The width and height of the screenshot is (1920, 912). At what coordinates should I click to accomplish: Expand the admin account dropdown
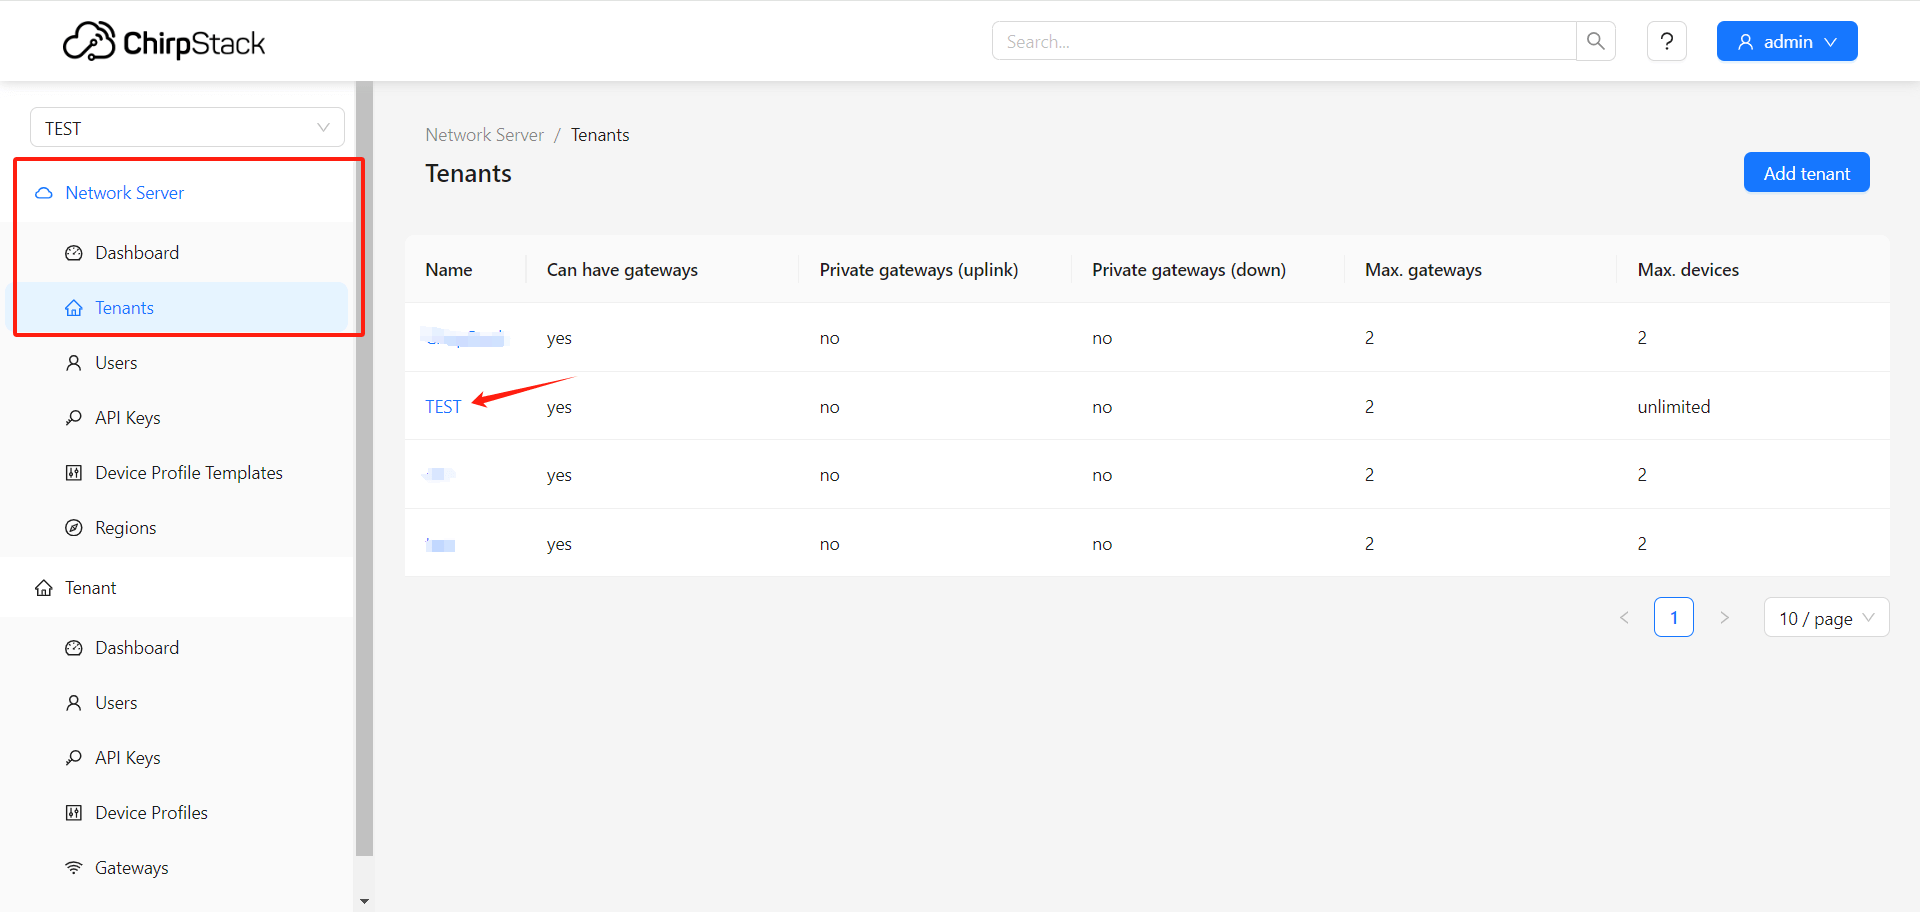1787,41
